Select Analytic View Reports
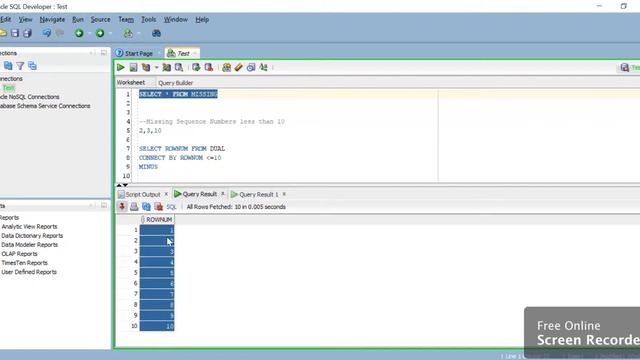 coord(29,227)
